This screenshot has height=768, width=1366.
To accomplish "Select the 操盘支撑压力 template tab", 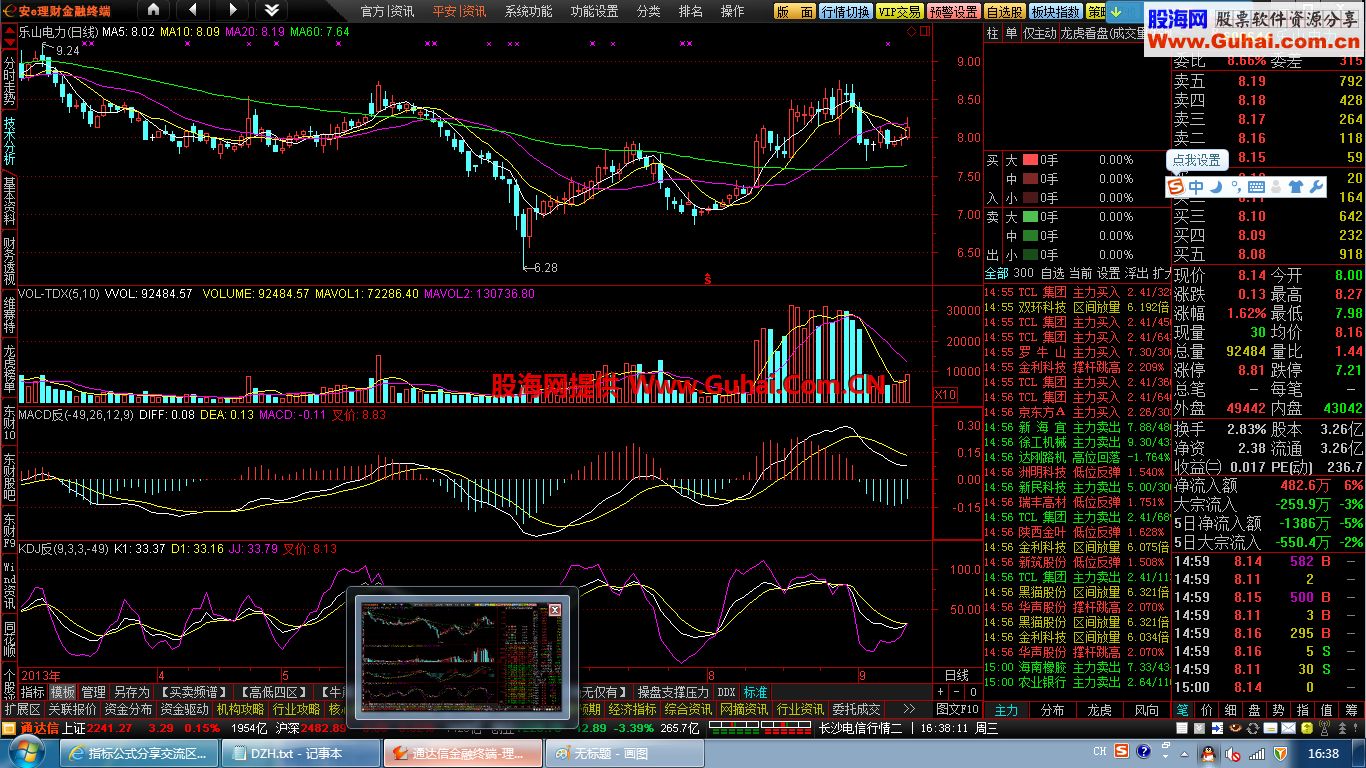I will (673, 692).
